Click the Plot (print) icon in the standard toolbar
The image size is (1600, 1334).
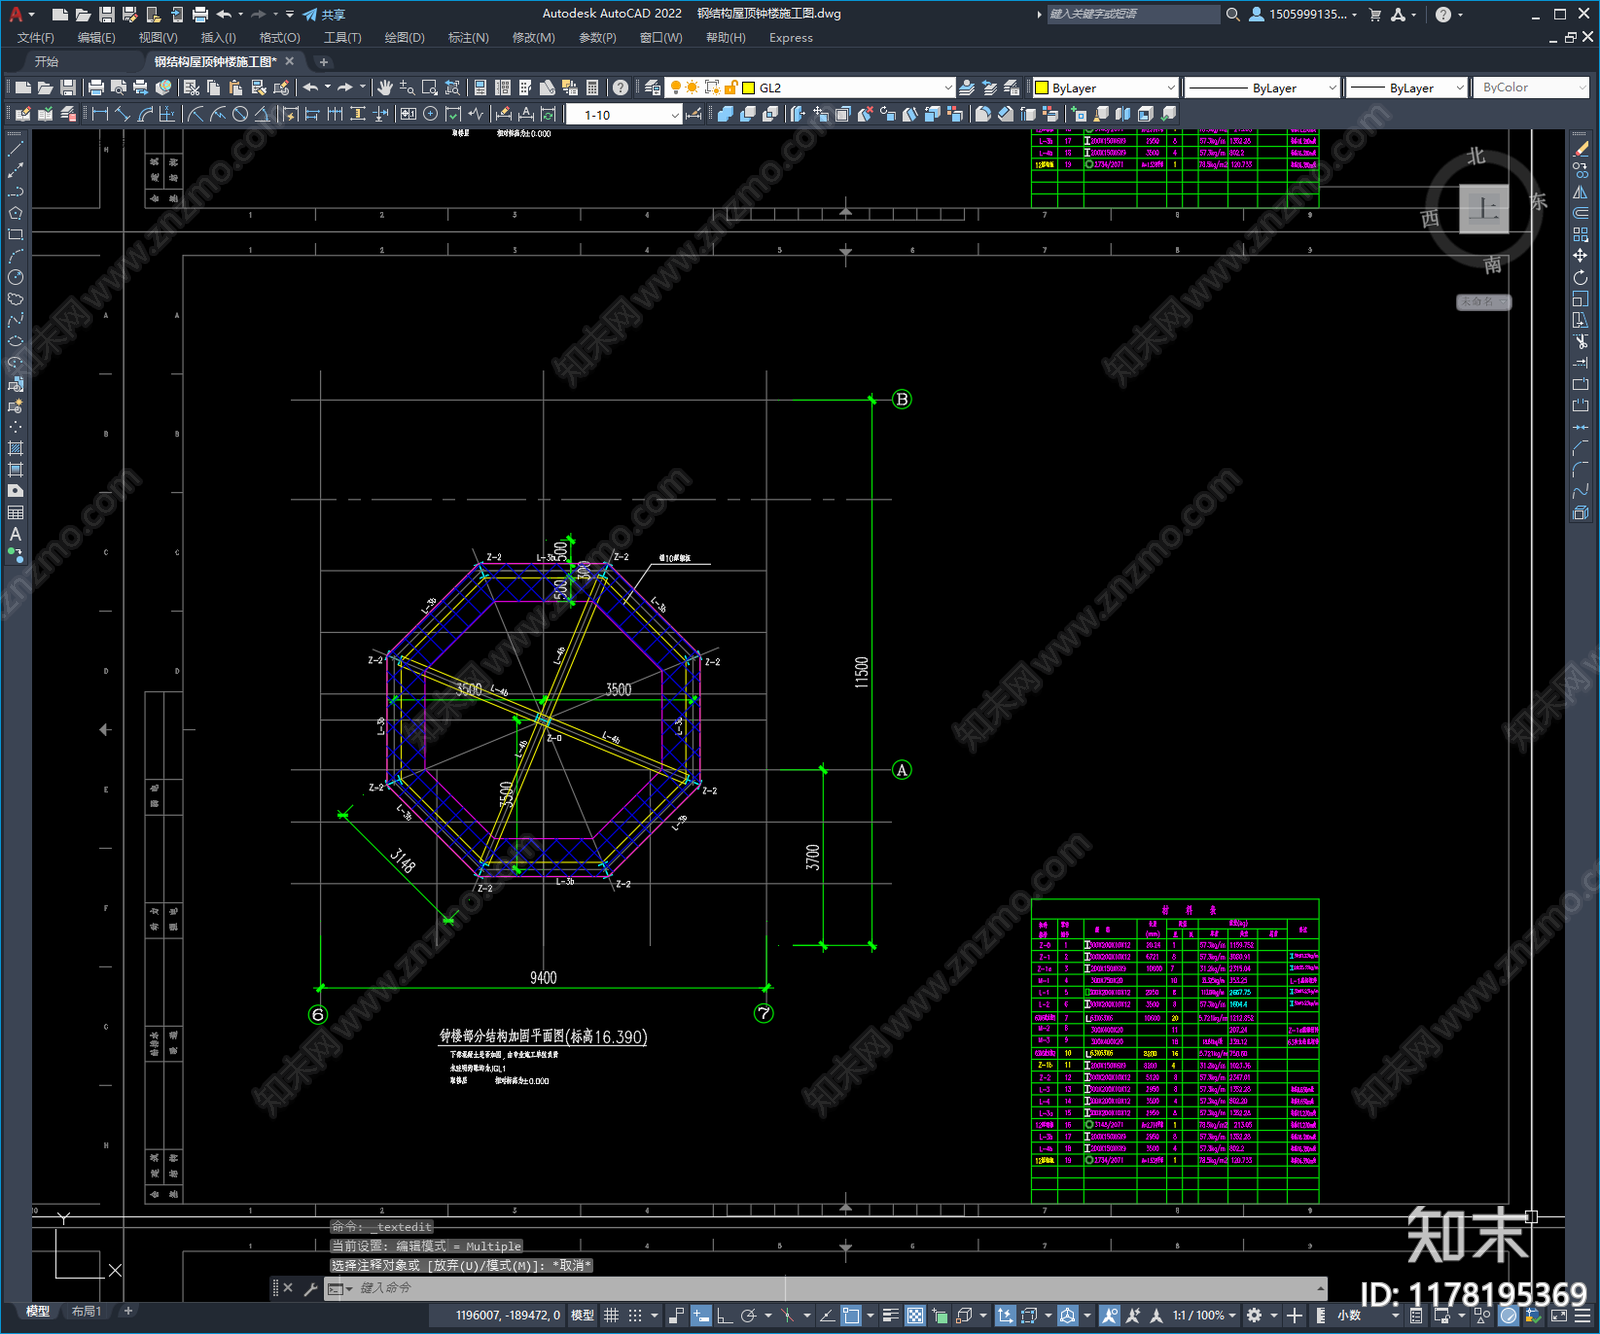coord(96,88)
